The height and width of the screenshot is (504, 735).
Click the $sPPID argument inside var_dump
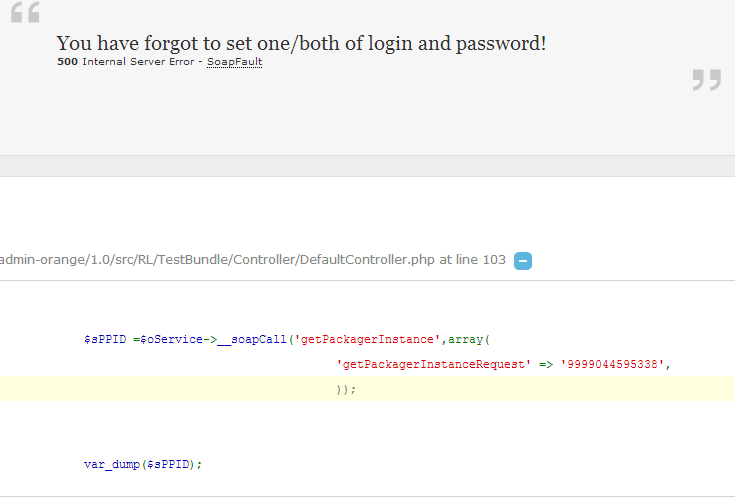pos(169,464)
